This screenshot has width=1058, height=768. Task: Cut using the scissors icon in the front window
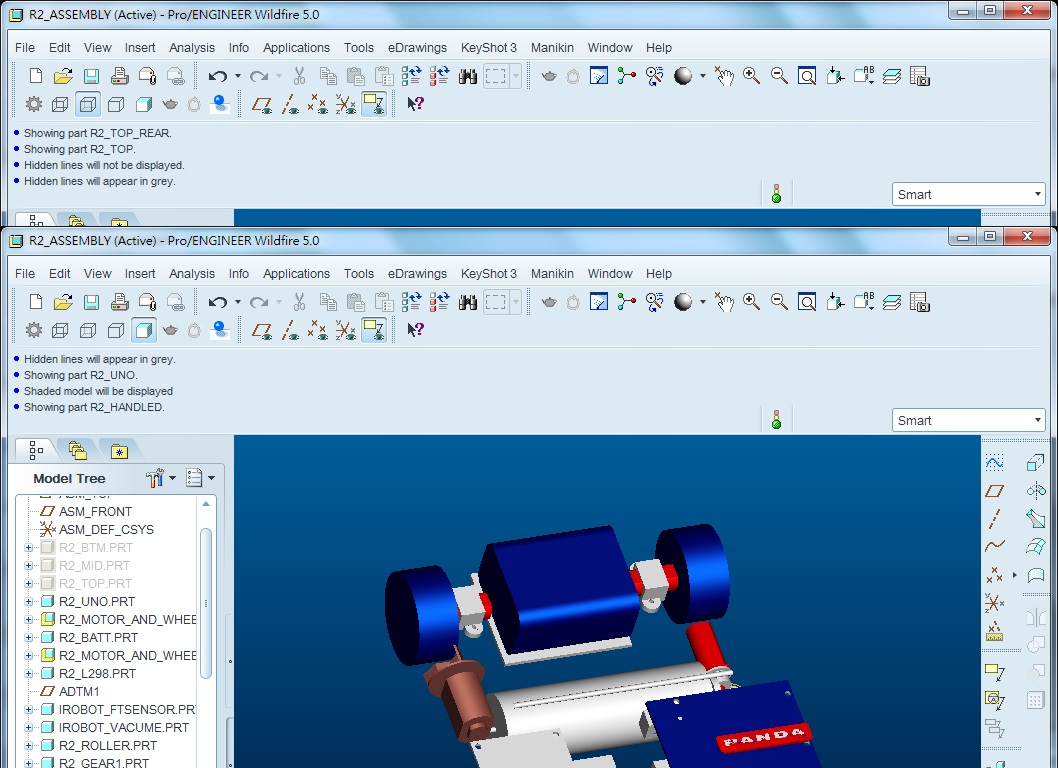click(300, 302)
